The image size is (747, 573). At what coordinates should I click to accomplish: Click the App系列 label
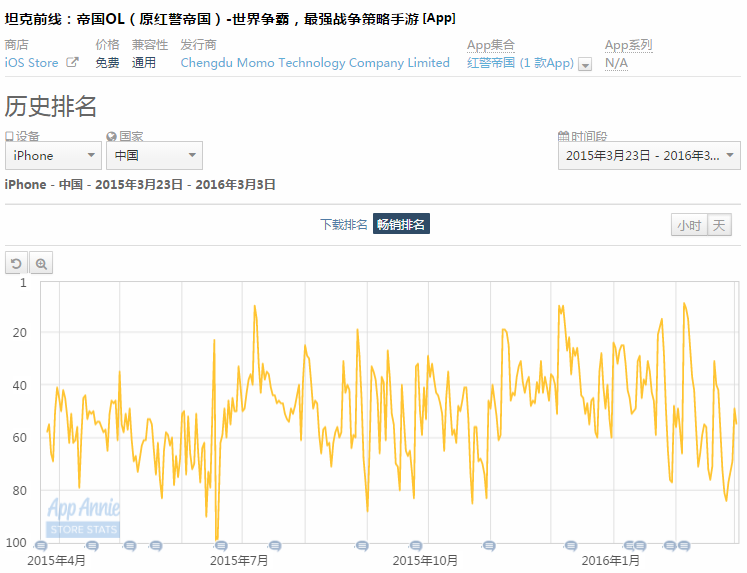click(x=628, y=45)
